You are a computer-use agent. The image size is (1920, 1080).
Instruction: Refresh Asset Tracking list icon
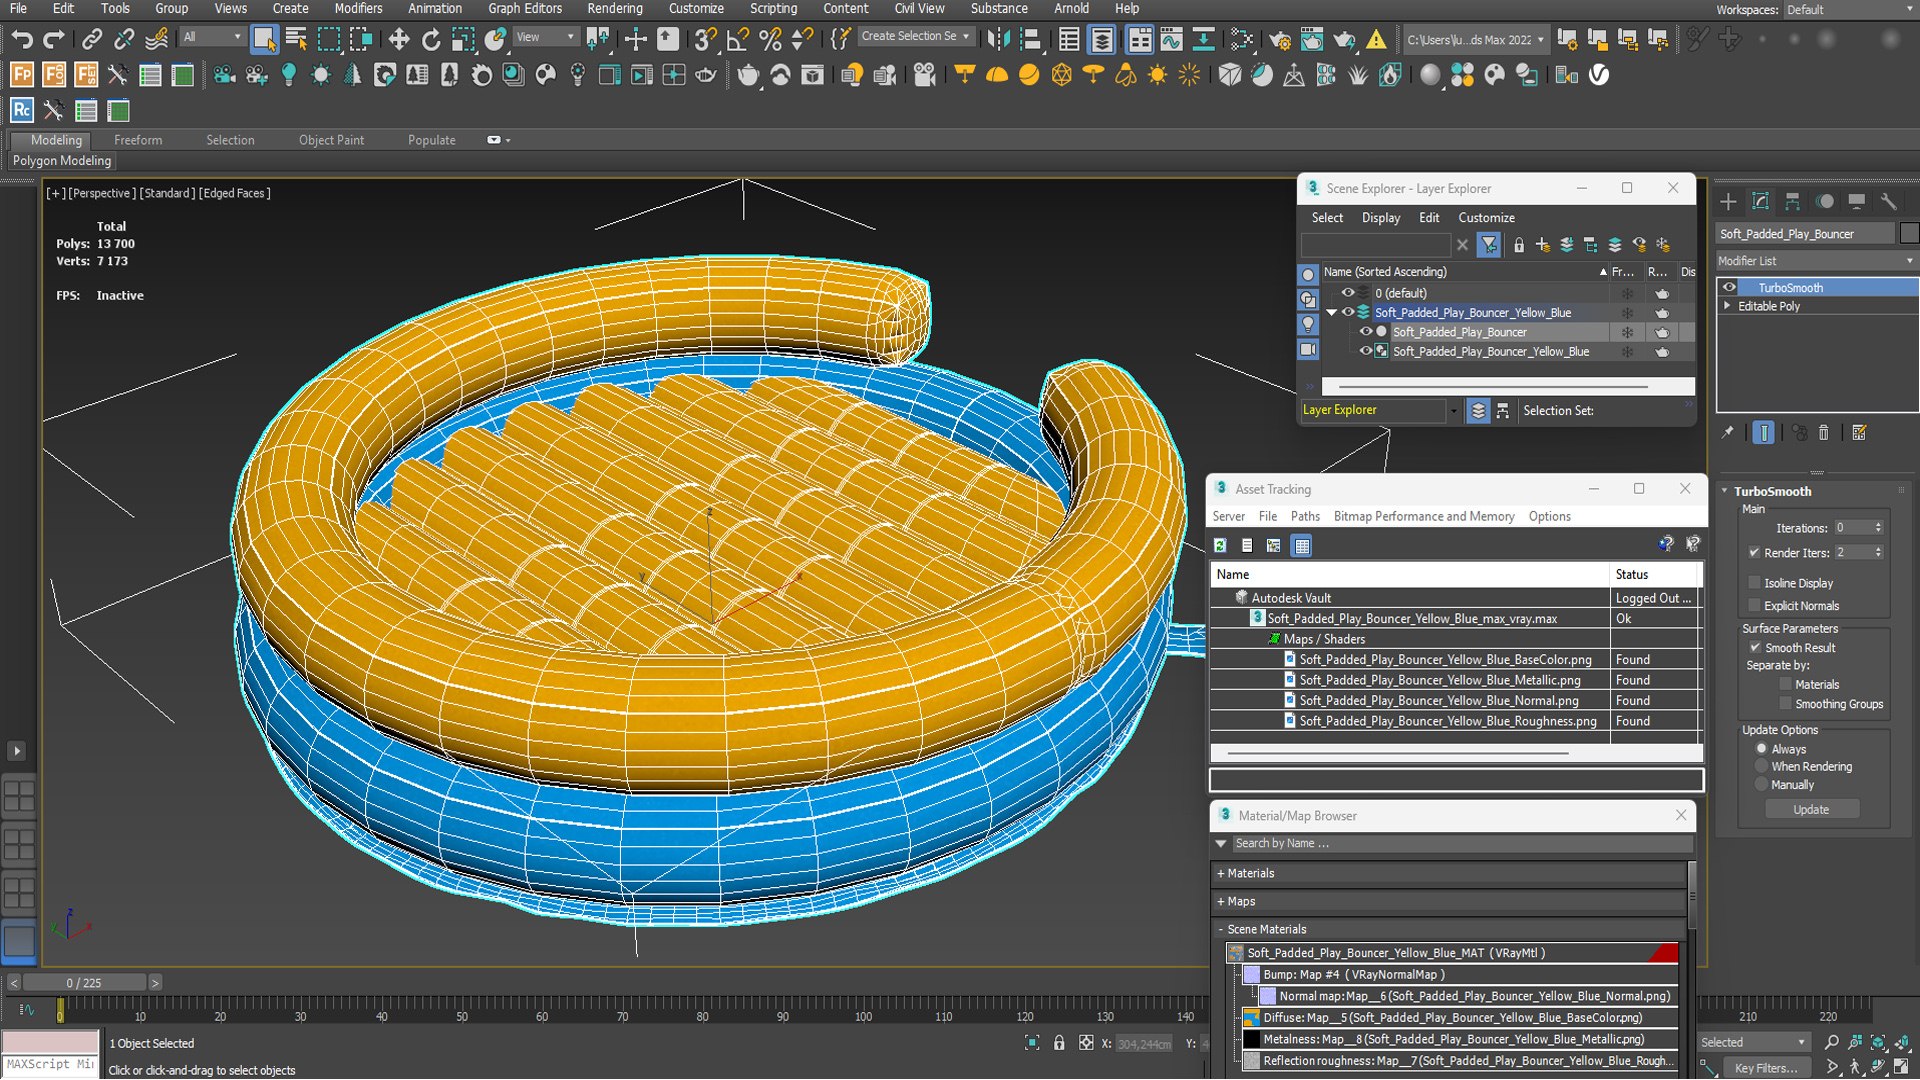coord(1220,545)
